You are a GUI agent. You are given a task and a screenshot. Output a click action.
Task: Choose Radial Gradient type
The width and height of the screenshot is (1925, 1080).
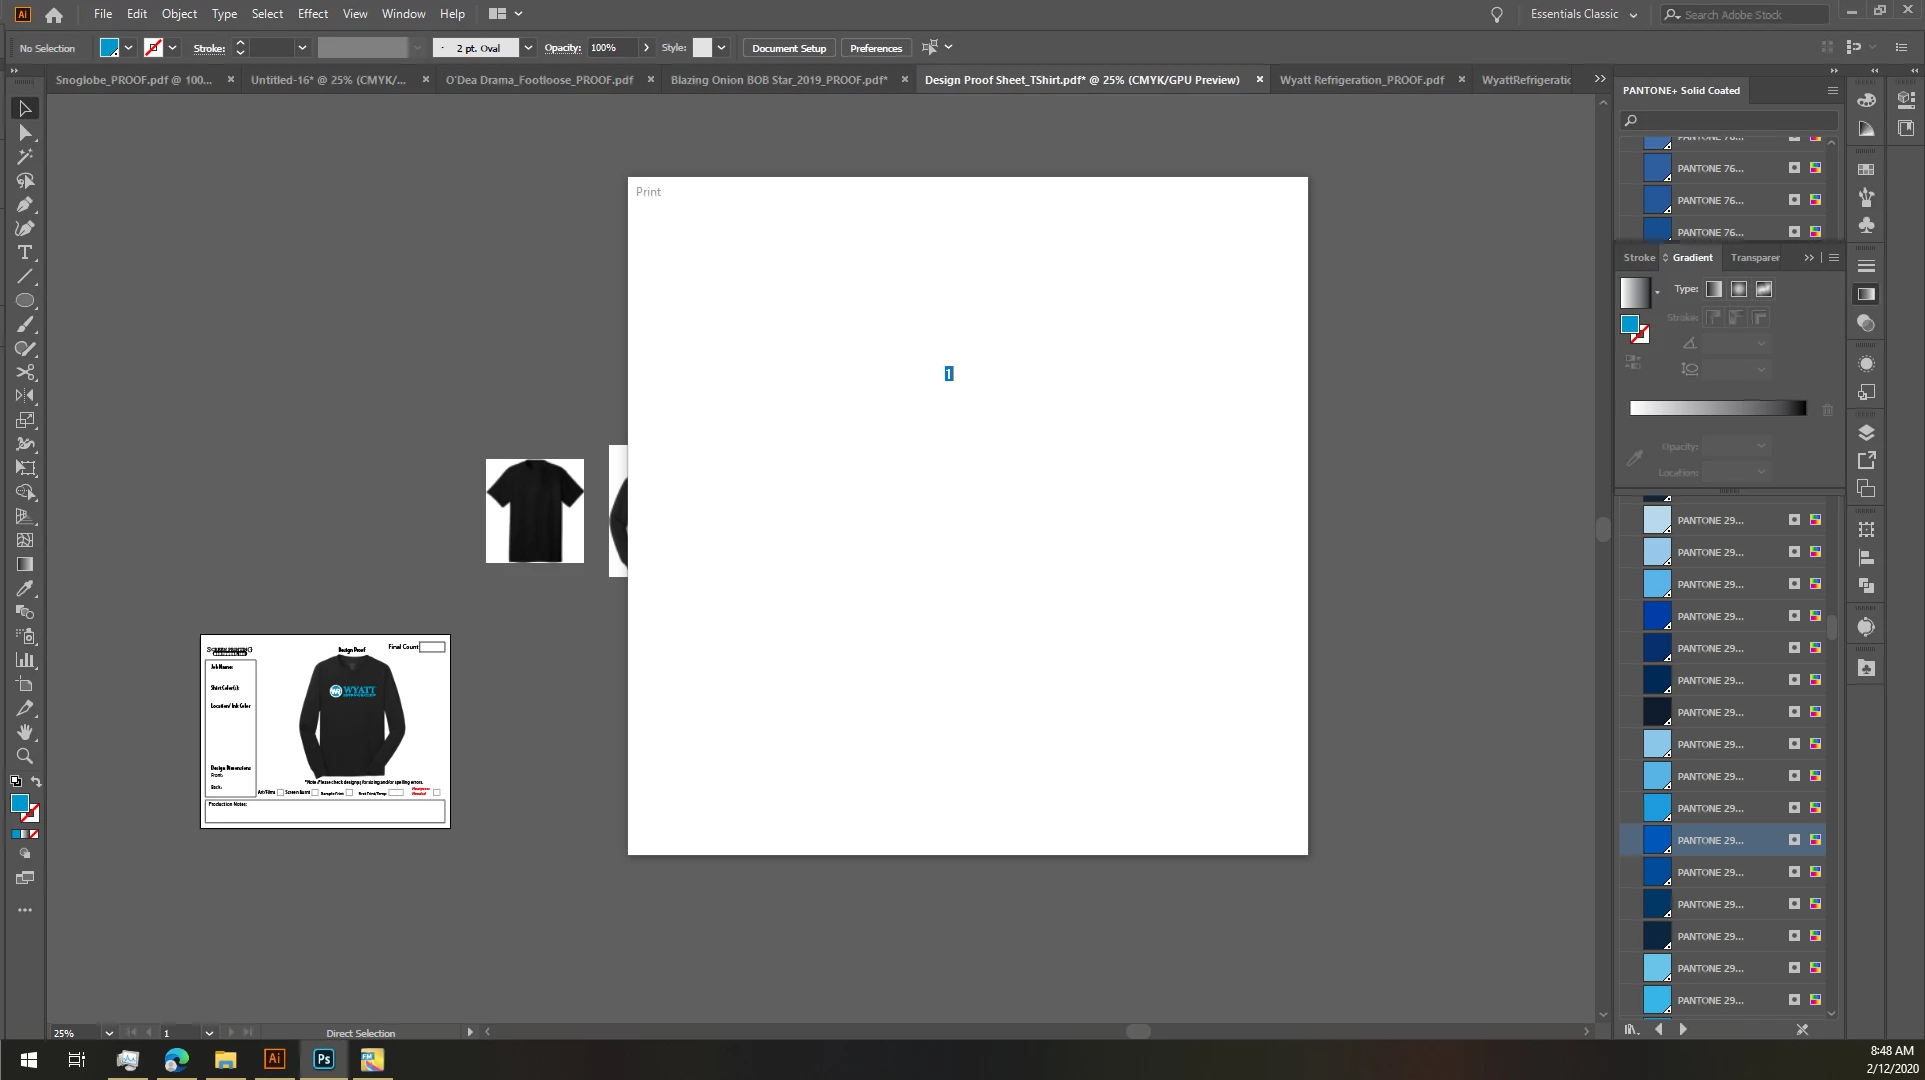(1739, 289)
